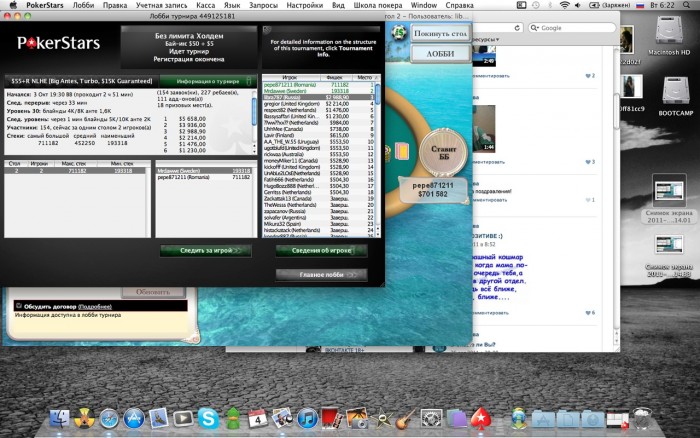Open the Skype icon in the dock
The width and height of the screenshot is (700, 438).
208,417
